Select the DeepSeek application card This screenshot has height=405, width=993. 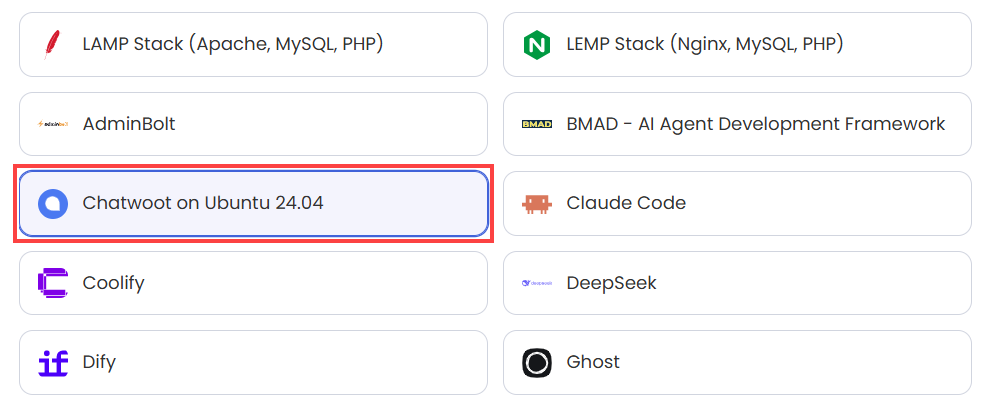pos(737,283)
